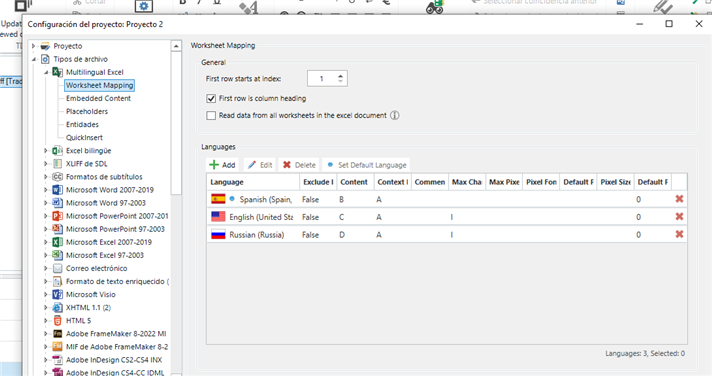712x376 pixels.
Task: Decrease First row starts at index value
Action: [x=340, y=82]
